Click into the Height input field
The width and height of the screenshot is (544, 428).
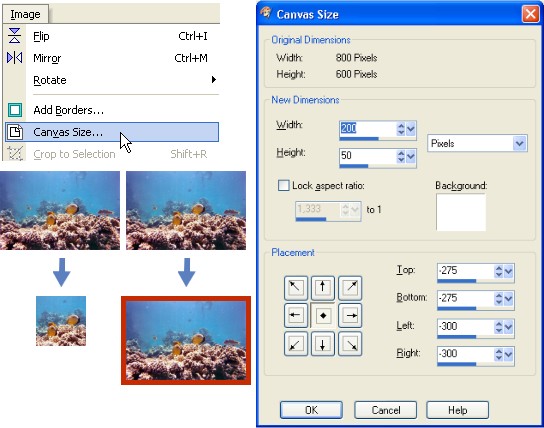[367, 156]
